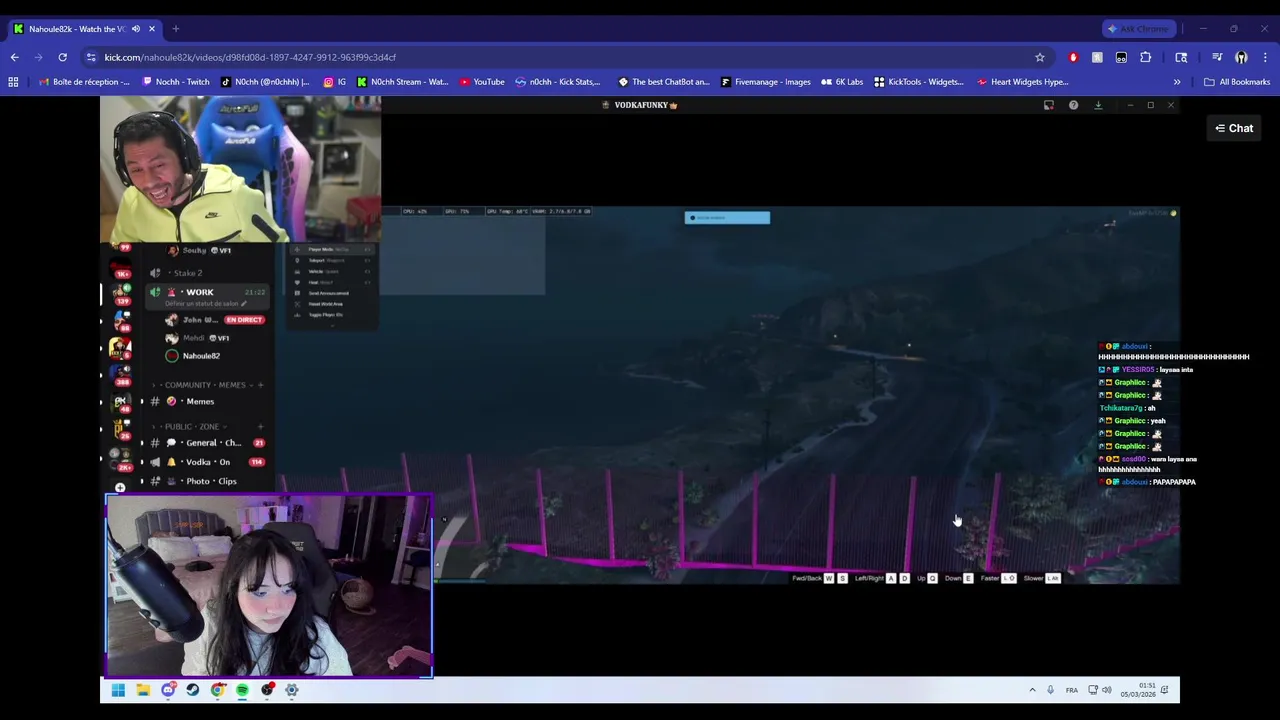Open the Memes text channel
Screen dimensions: 1280x720
coord(200,401)
